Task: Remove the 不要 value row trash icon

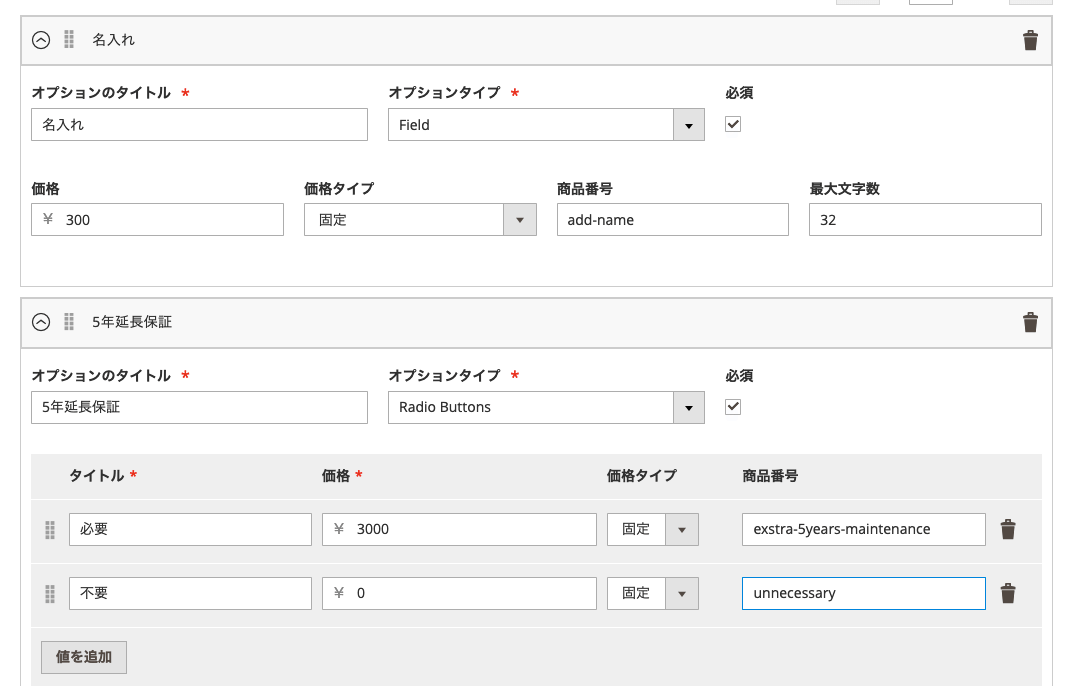Action: coord(1008,593)
